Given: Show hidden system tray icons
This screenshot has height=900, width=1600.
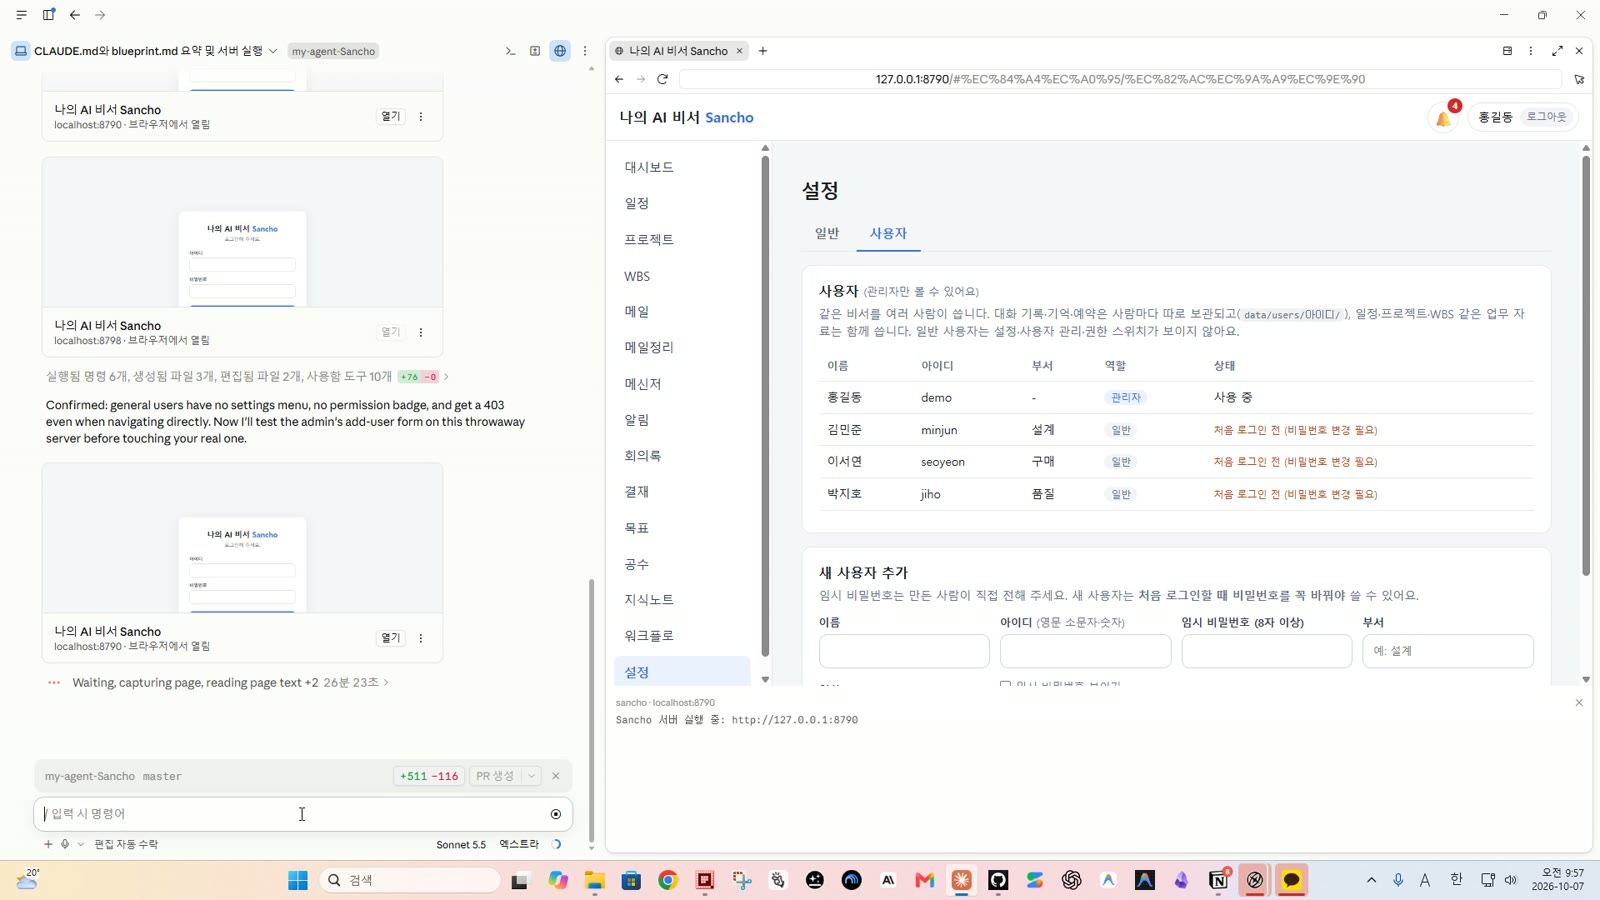Looking at the screenshot, I should pos(1371,880).
